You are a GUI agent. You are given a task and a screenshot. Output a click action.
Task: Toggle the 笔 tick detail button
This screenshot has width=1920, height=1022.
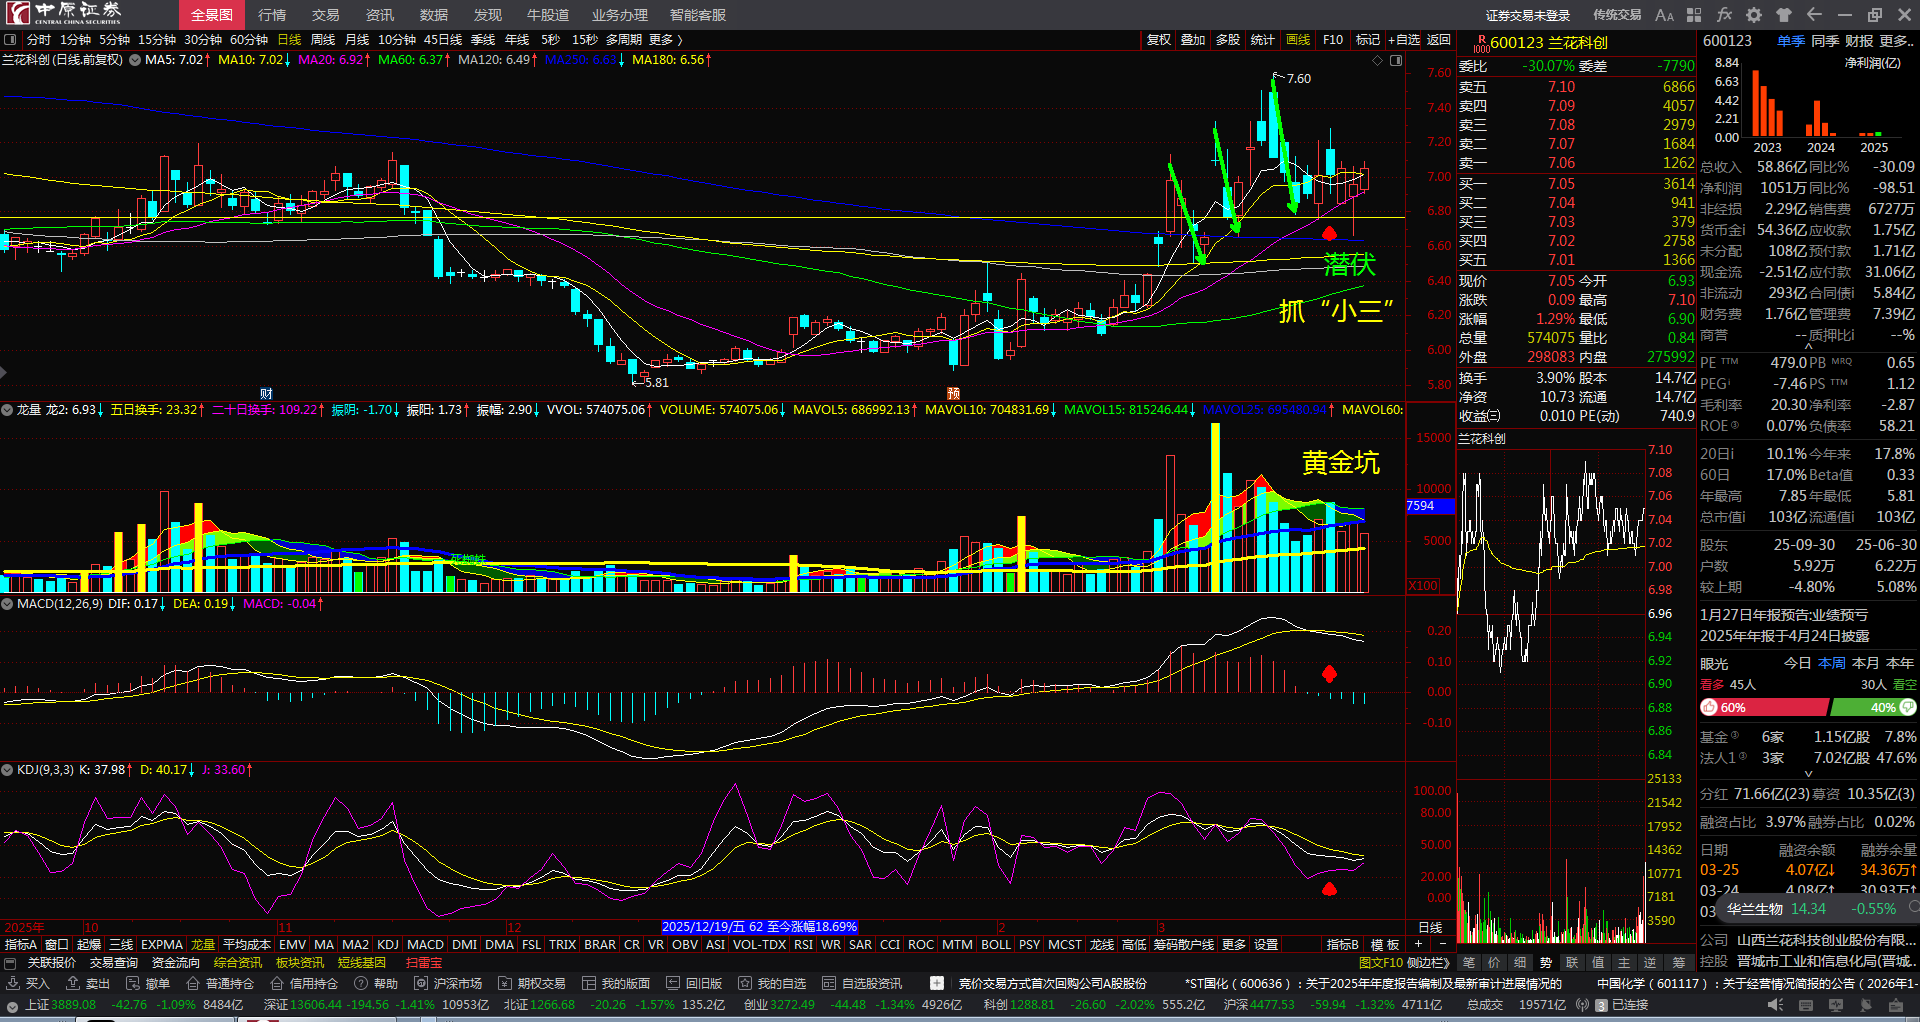pyautogui.click(x=1468, y=962)
